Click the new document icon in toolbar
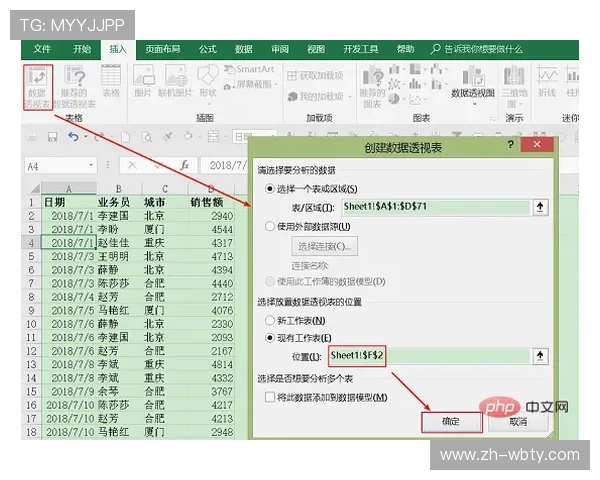Screen dimensions: 600x480 [x=125, y=137]
